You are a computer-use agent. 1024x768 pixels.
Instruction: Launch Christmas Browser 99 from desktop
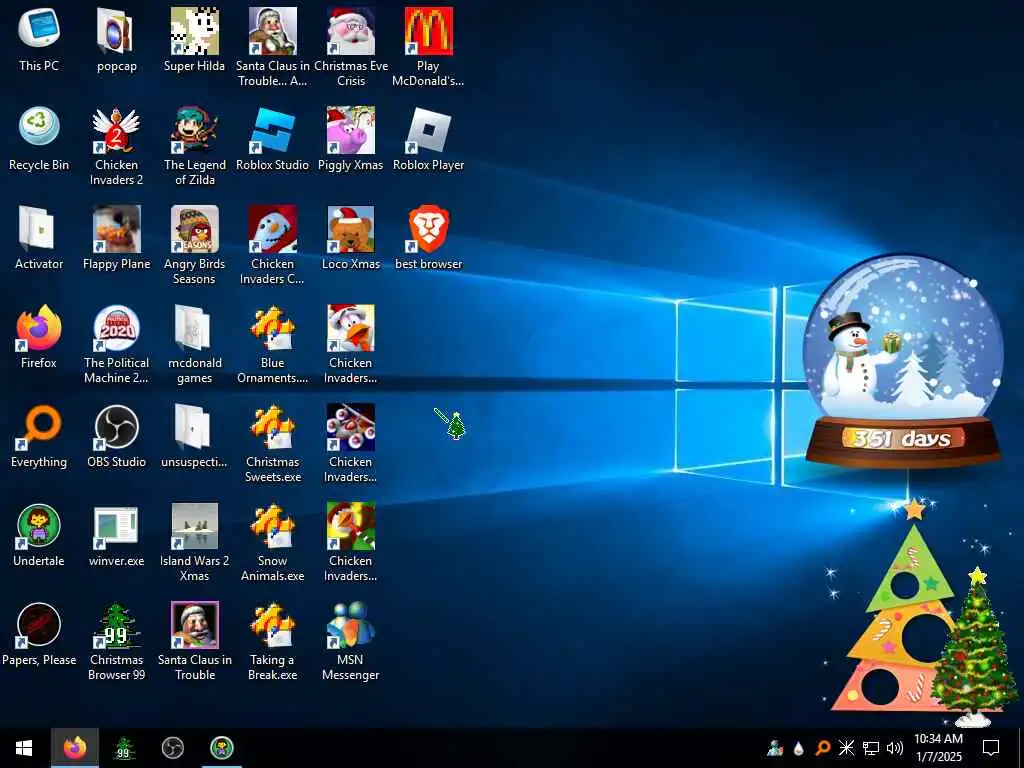tap(116, 641)
